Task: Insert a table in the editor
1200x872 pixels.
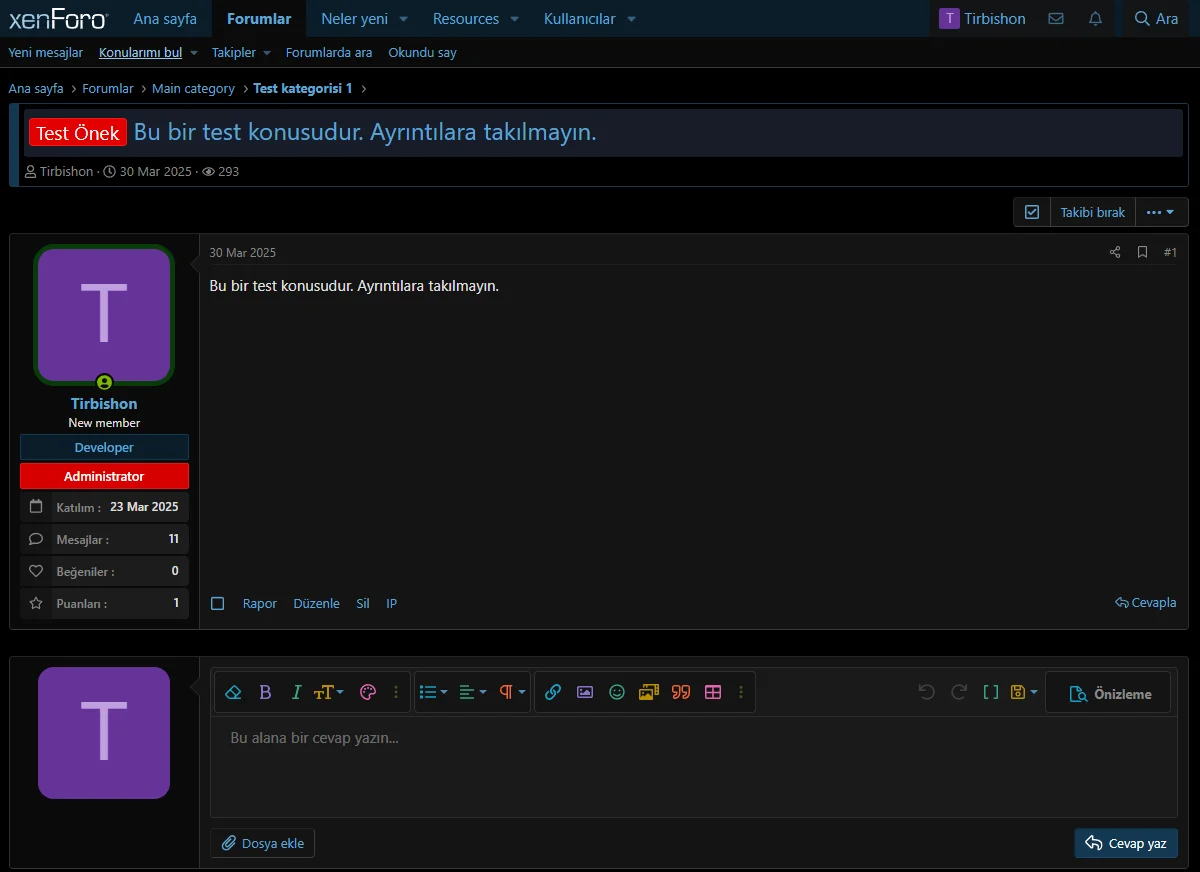Action: 713,692
